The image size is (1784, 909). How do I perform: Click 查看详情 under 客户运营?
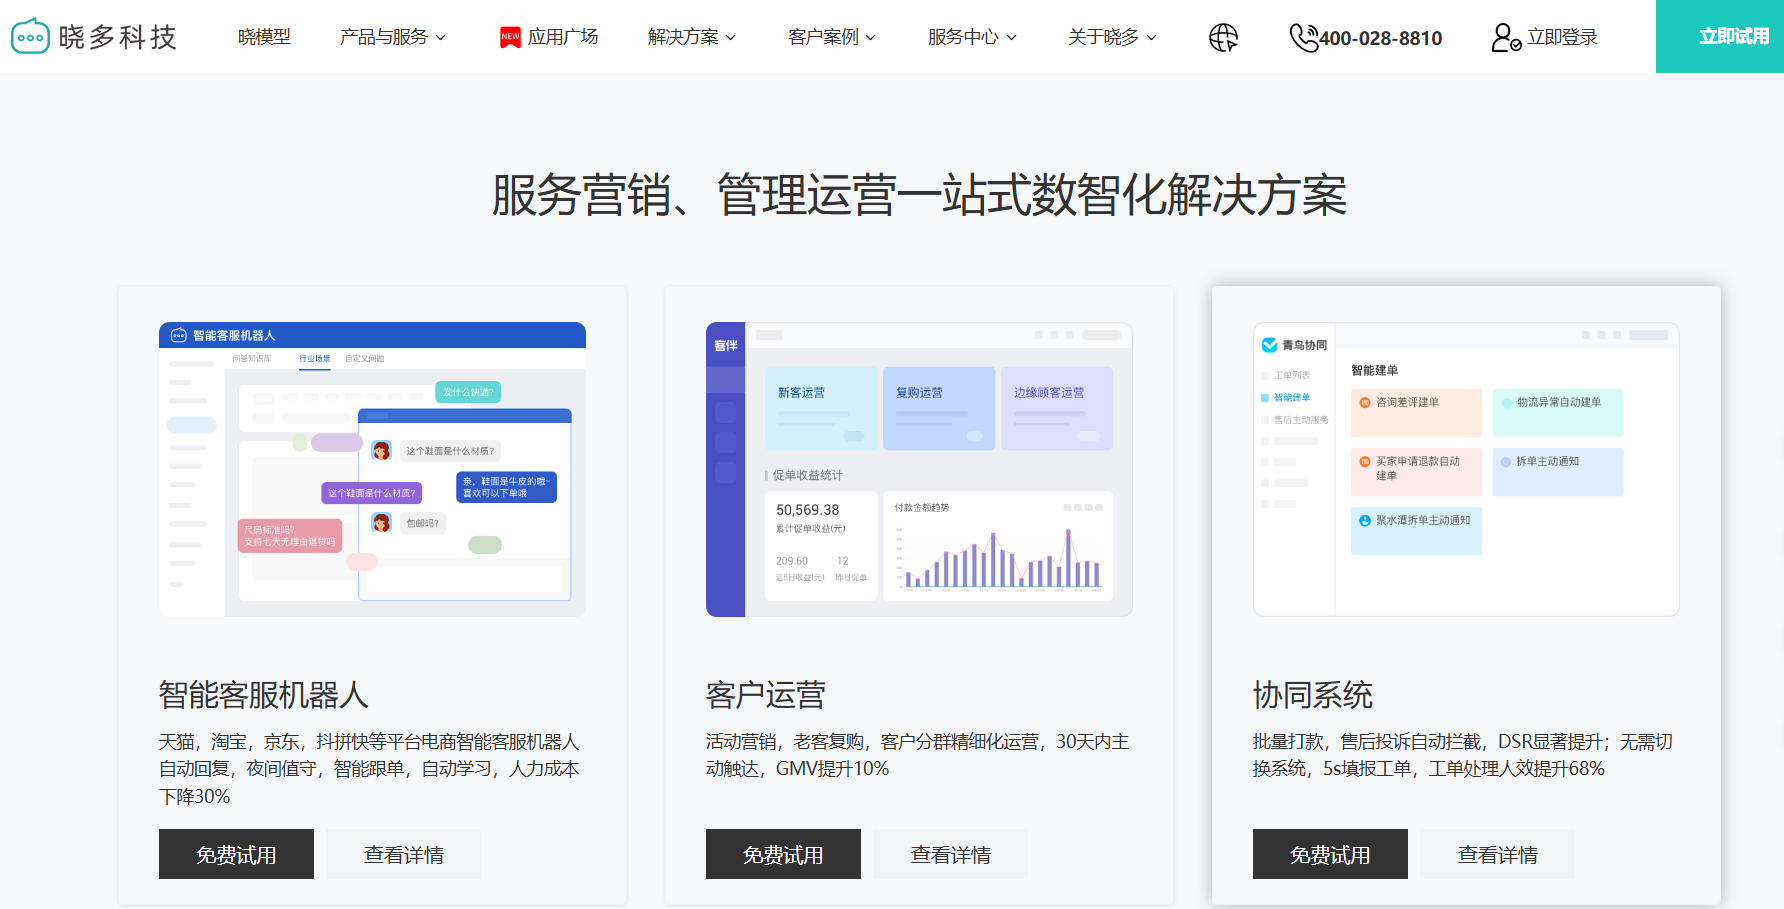[x=950, y=854]
